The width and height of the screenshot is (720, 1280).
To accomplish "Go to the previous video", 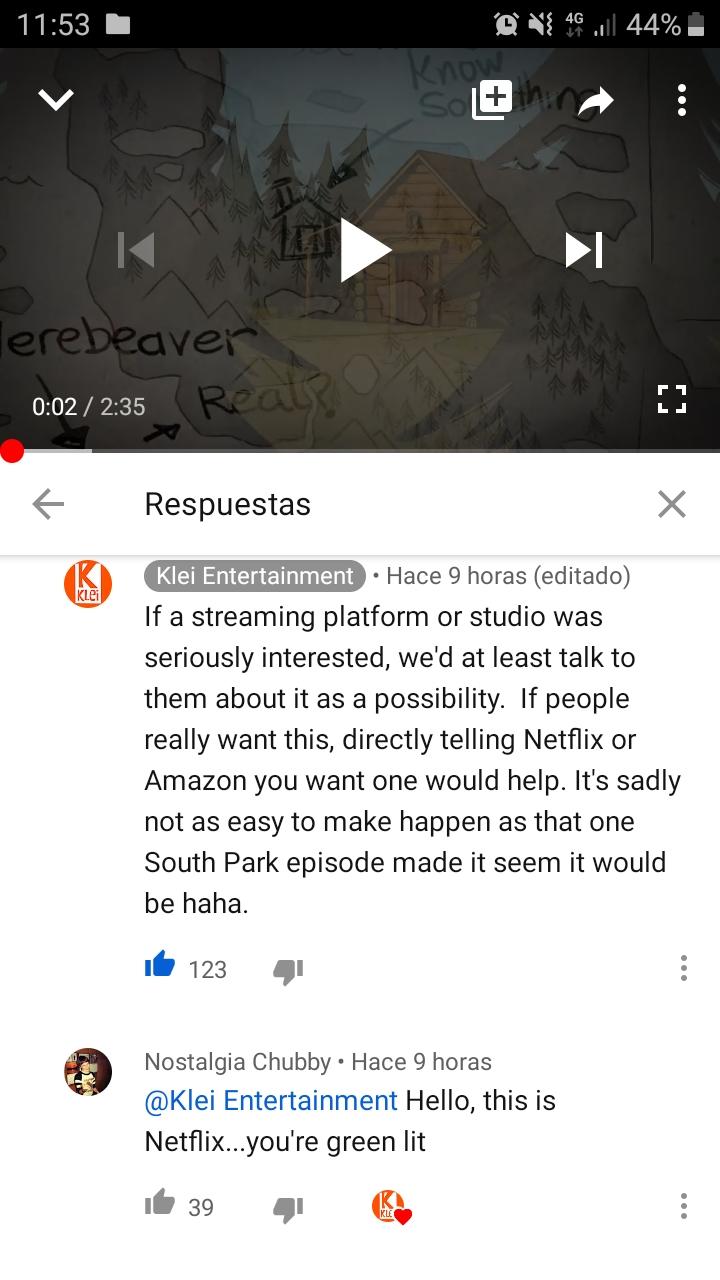I will tap(136, 250).
